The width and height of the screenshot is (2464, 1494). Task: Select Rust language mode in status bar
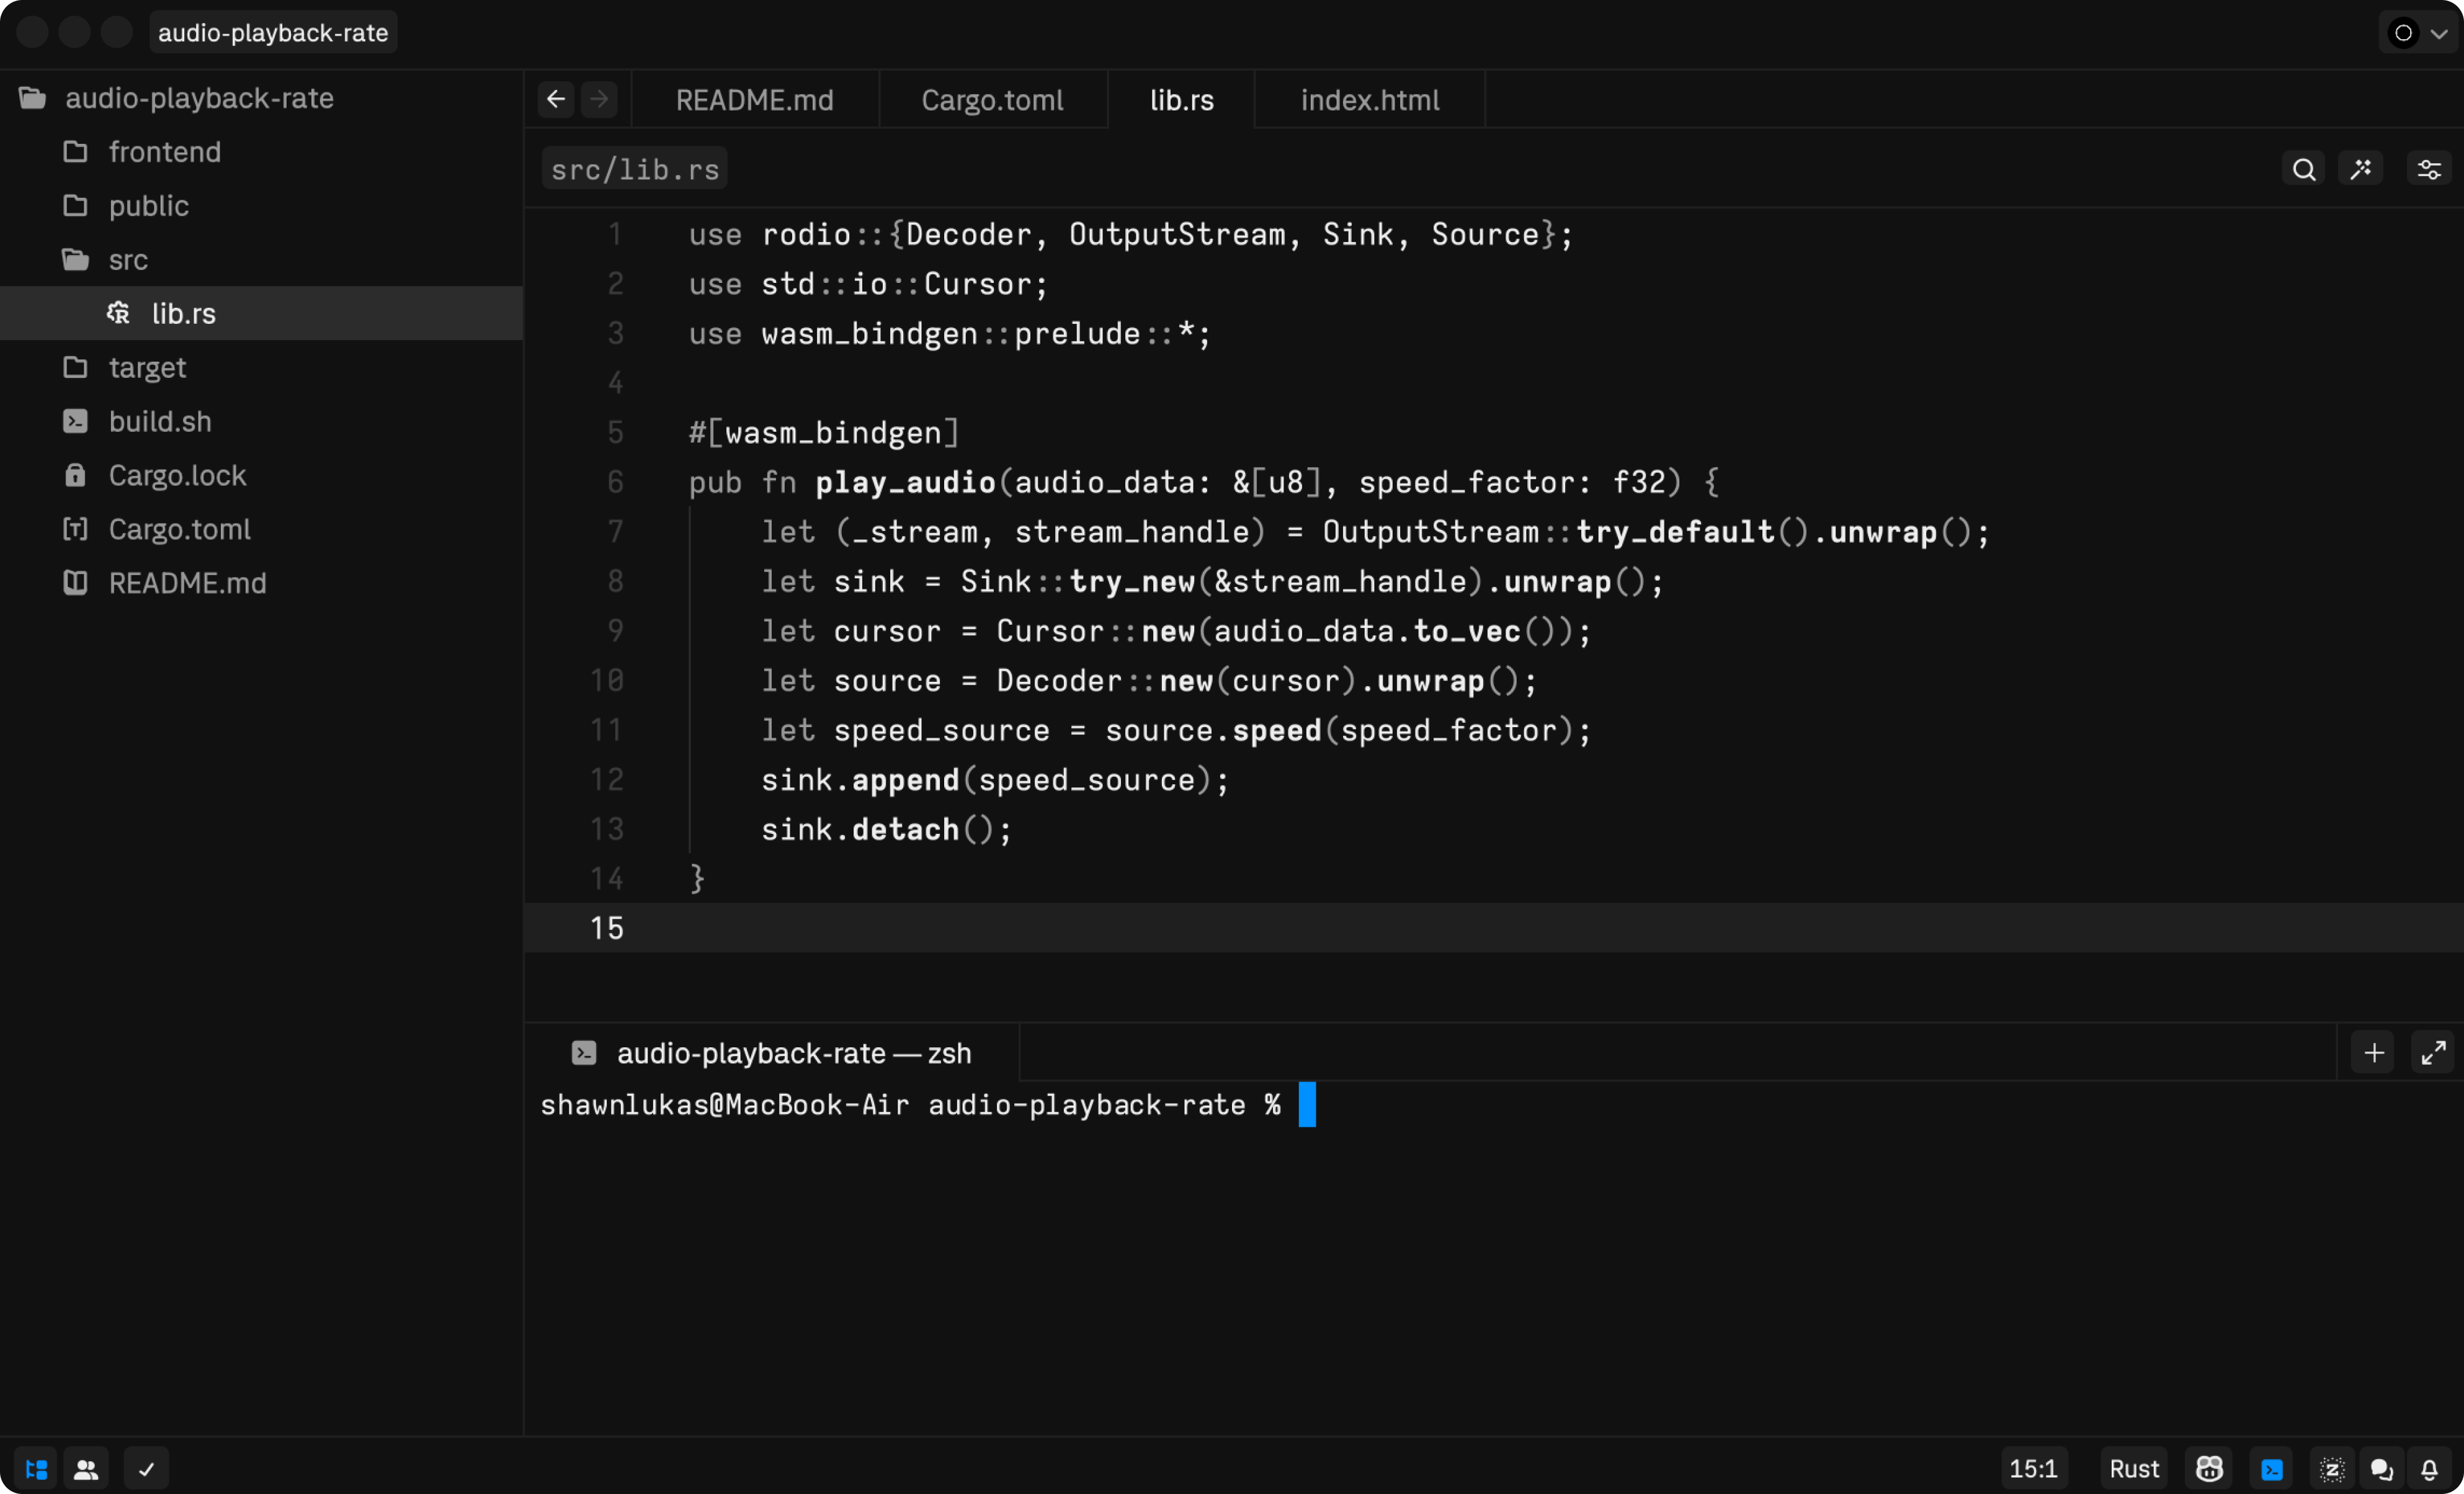pyautogui.click(x=2133, y=1468)
